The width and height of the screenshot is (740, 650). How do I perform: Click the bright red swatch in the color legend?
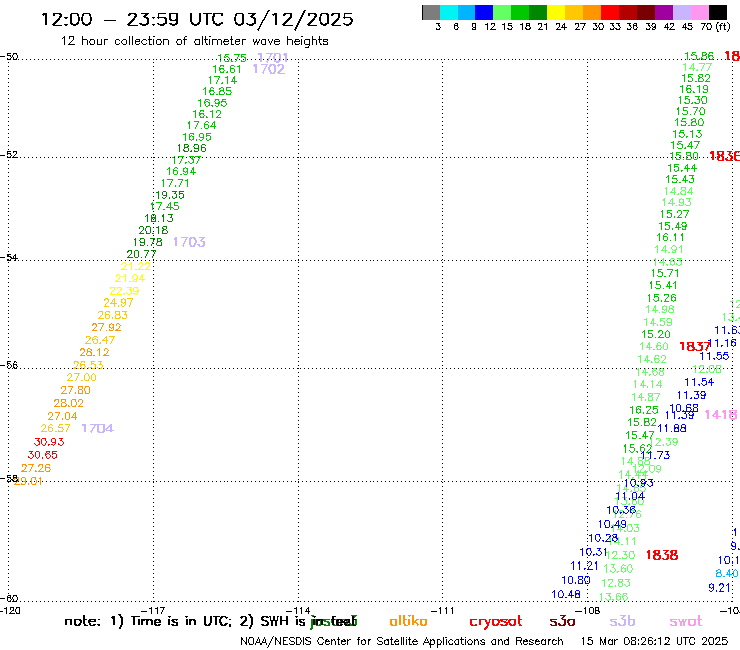[x=609, y=12]
